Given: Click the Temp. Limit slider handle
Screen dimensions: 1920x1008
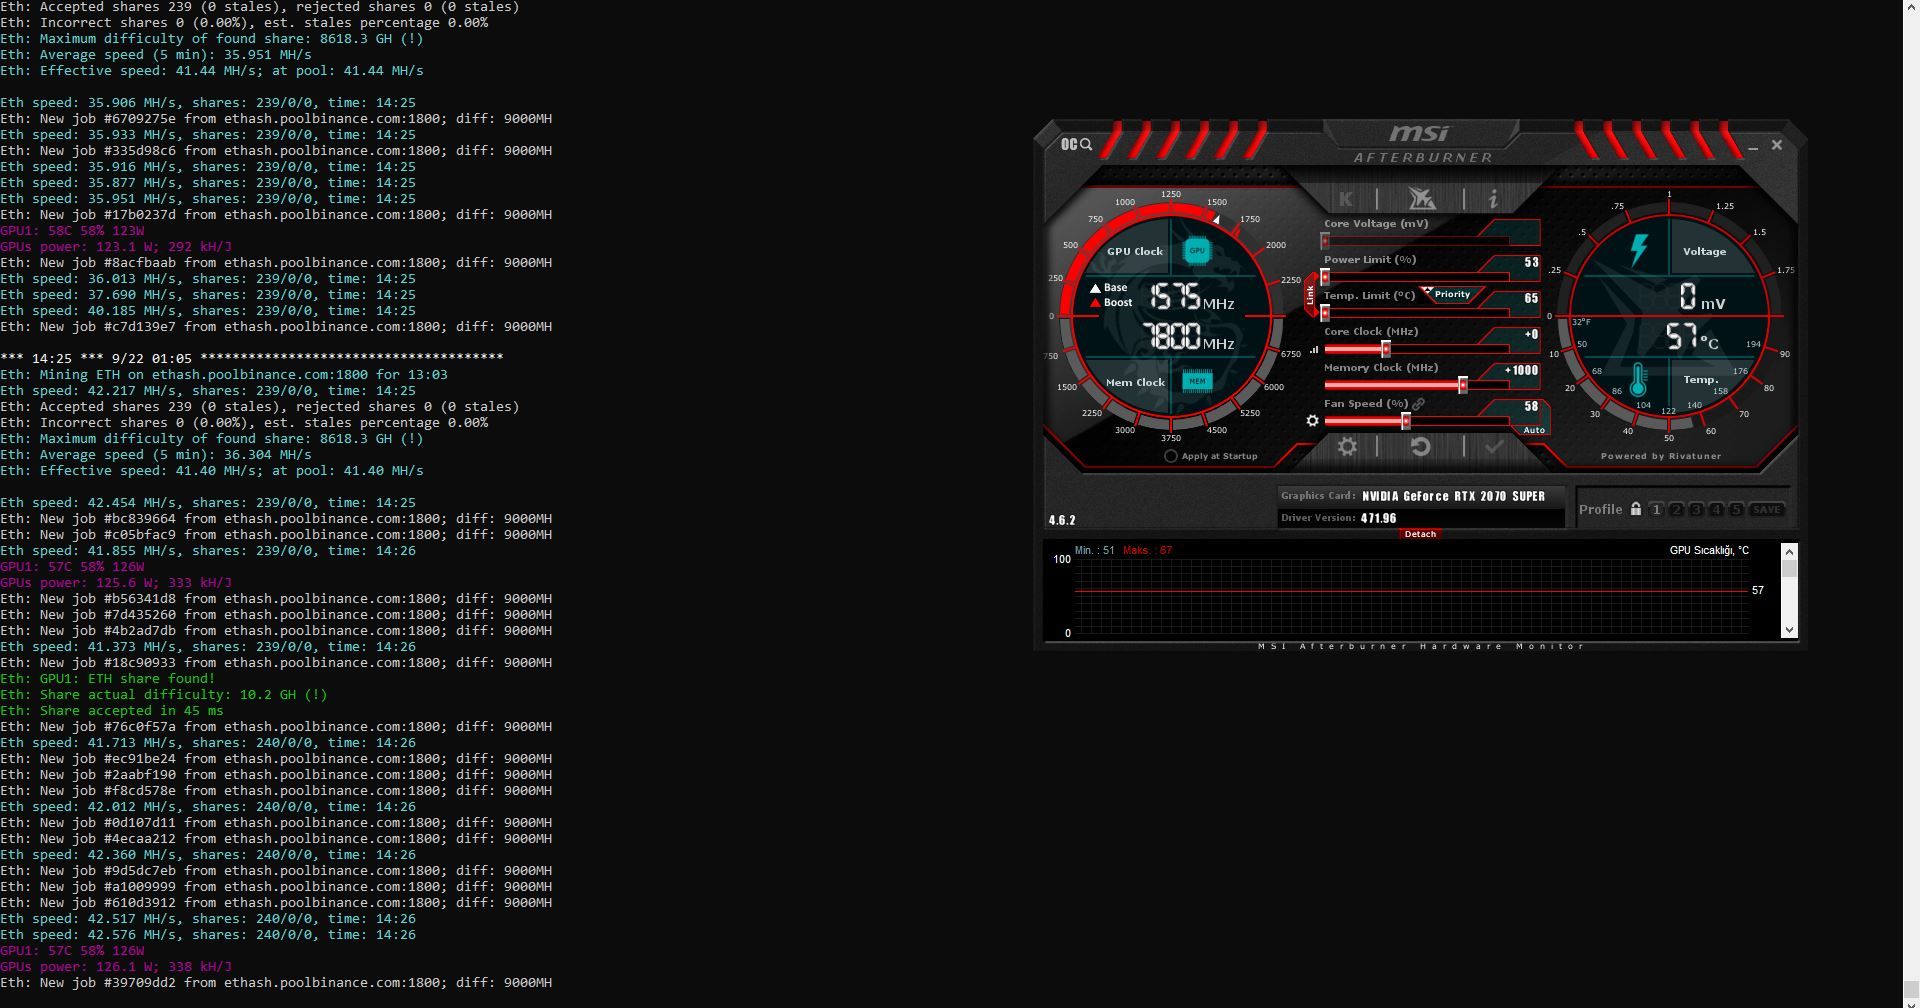Looking at the screenshot, I should (1325, 313).
